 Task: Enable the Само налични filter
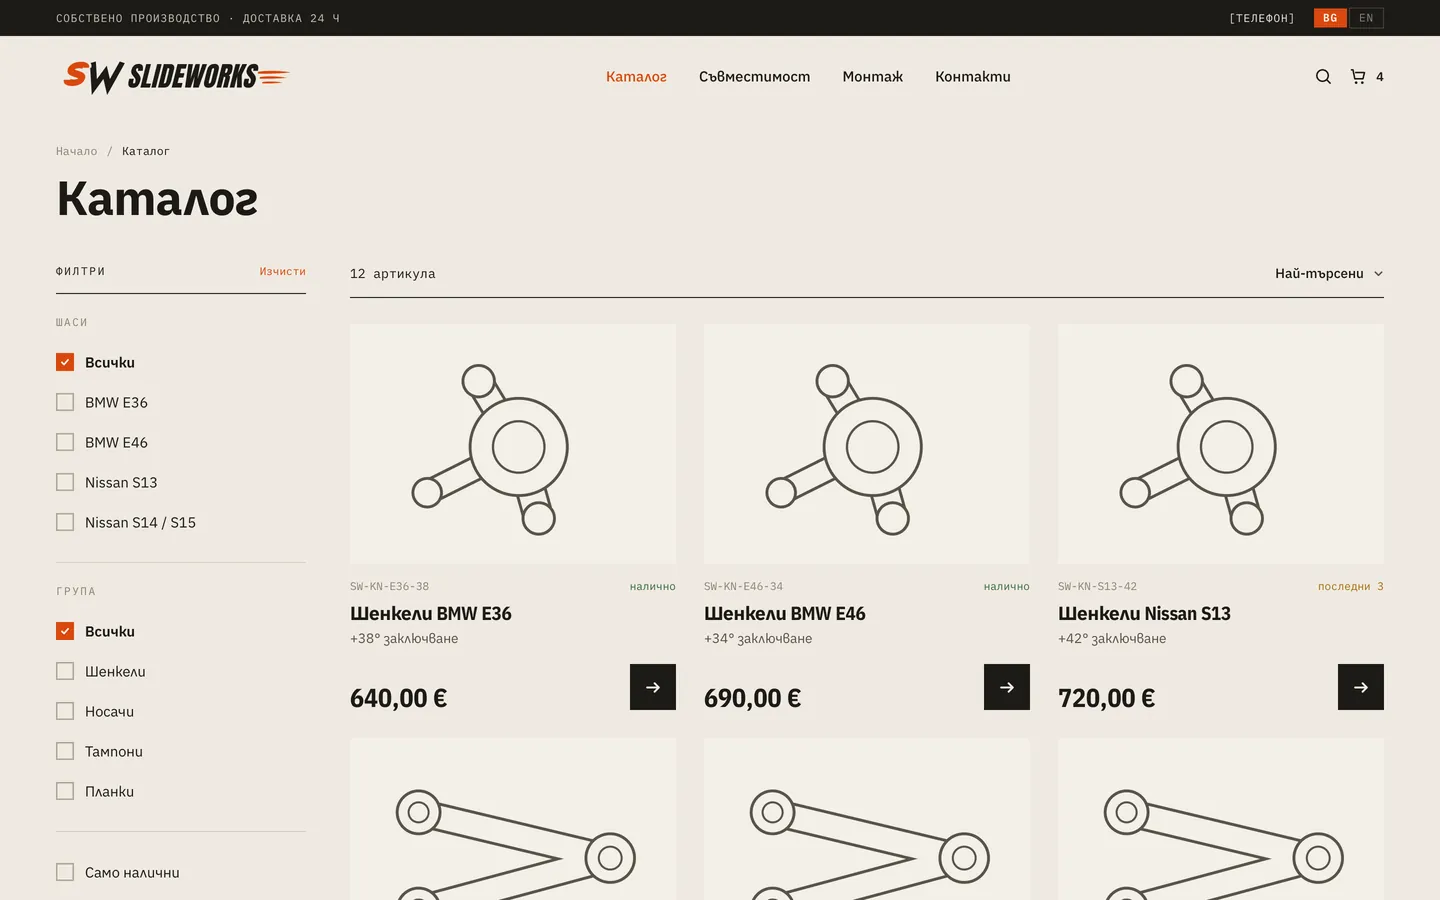pyautogui.click(x=65, y=872)
